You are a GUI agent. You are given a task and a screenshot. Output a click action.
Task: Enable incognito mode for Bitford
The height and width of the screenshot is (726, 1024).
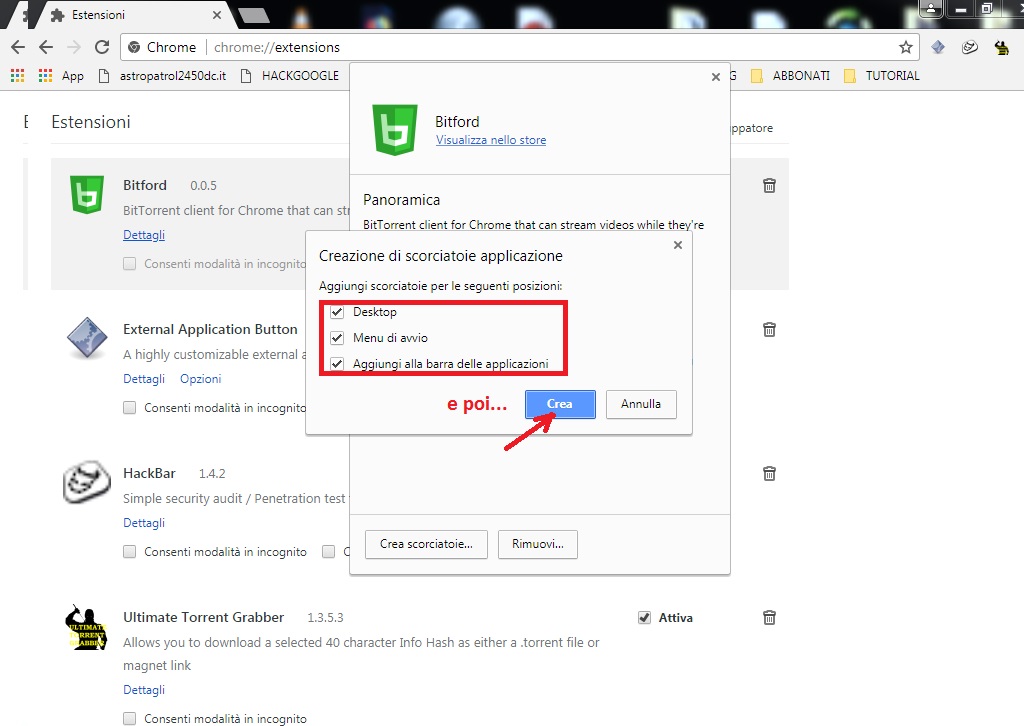[129, 264]
